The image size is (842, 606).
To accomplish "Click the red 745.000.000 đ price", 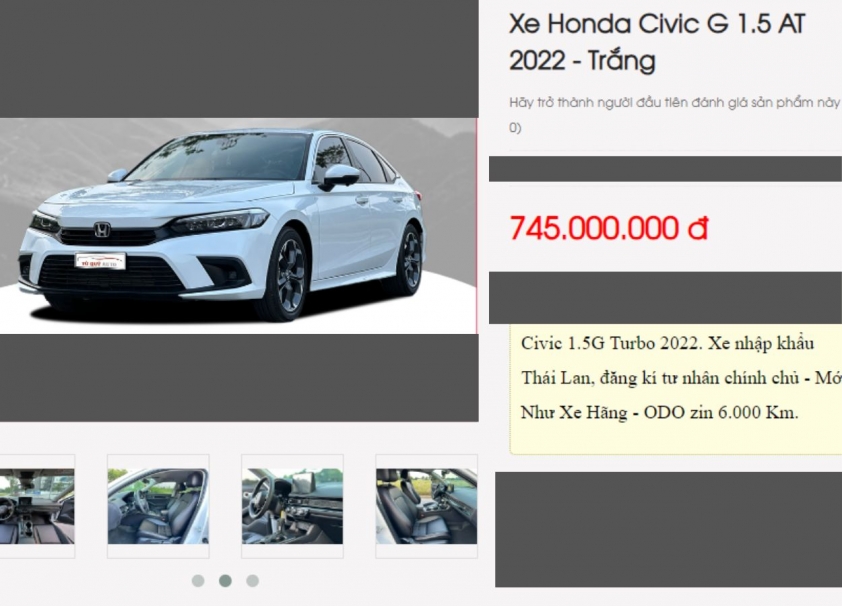I will tap(608, 228).
